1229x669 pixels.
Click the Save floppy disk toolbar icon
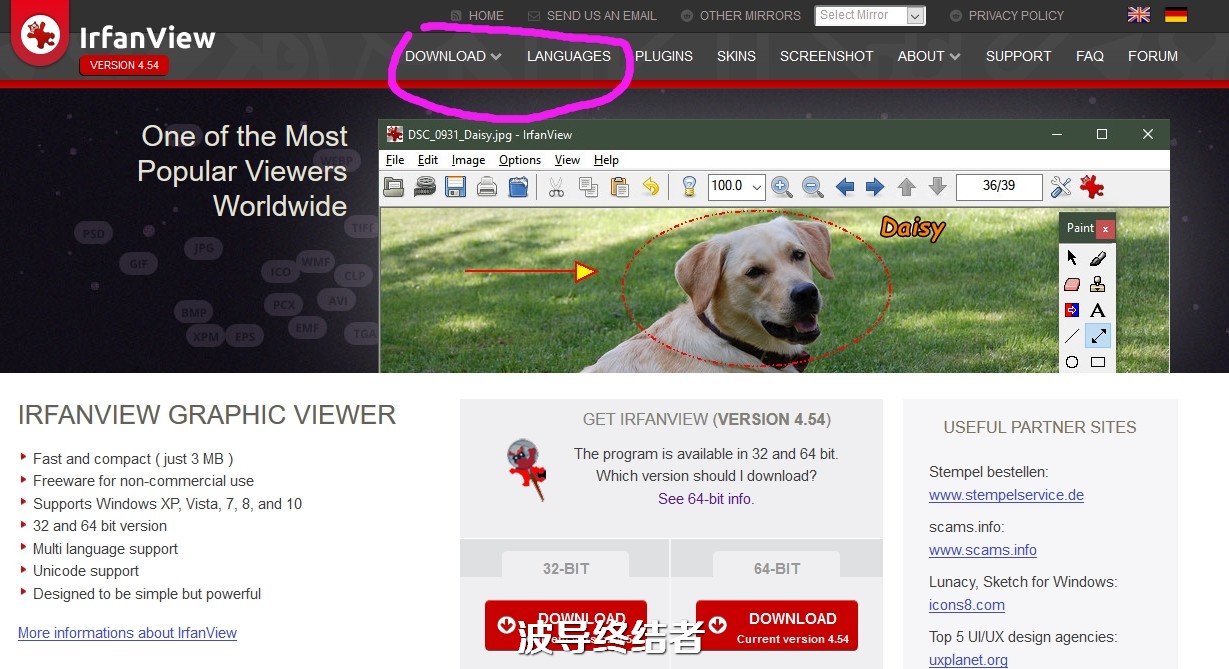pos(456,186)
